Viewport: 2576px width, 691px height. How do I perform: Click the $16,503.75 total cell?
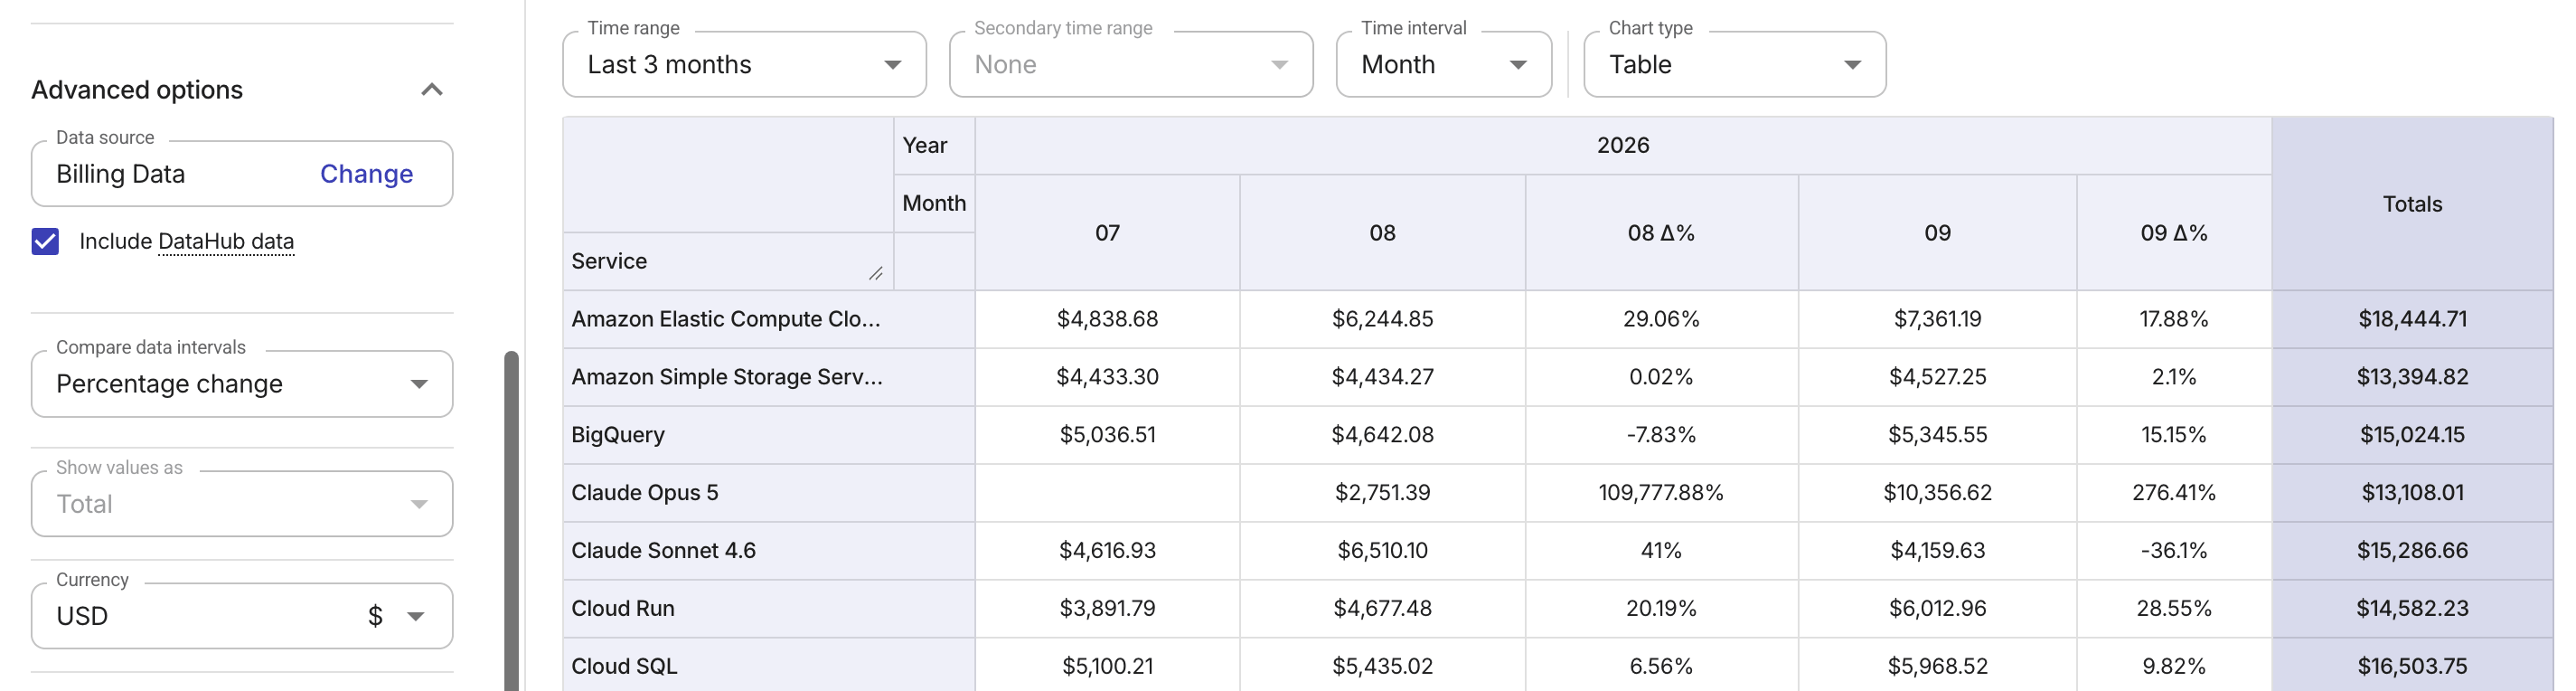pyautogui.click(x=2412, y=666)
